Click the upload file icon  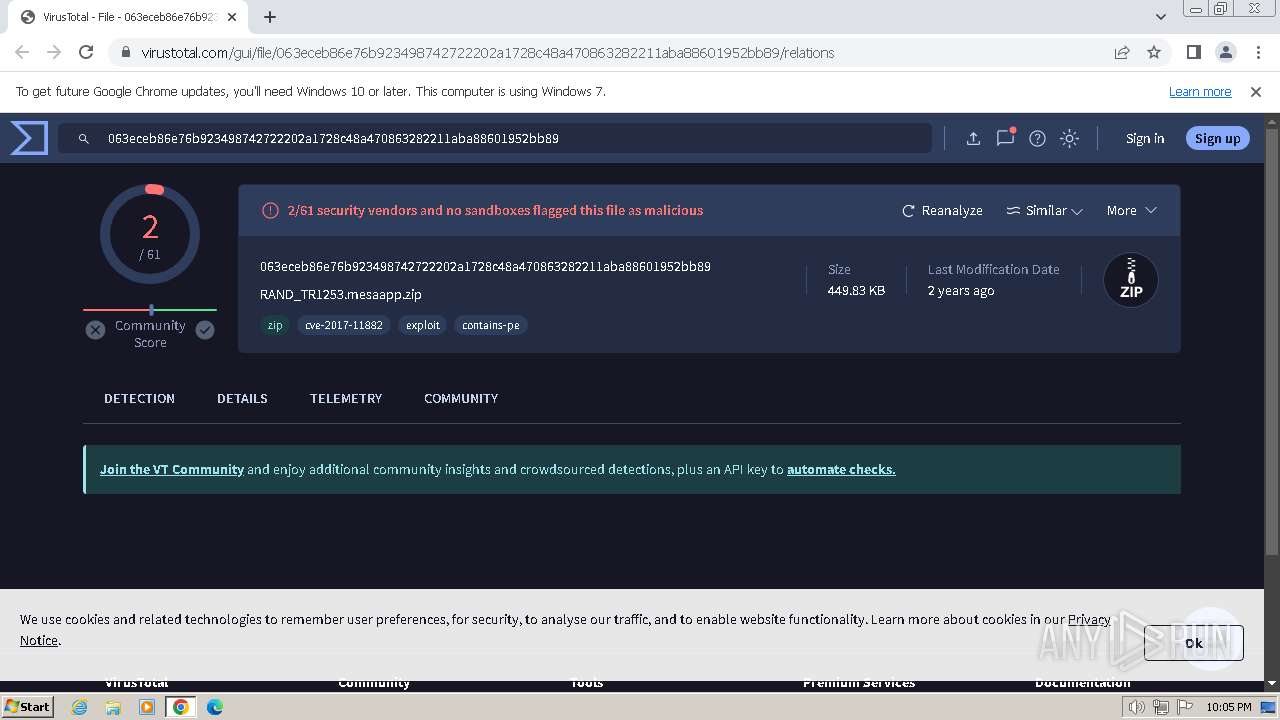click(x=973, y=139)
